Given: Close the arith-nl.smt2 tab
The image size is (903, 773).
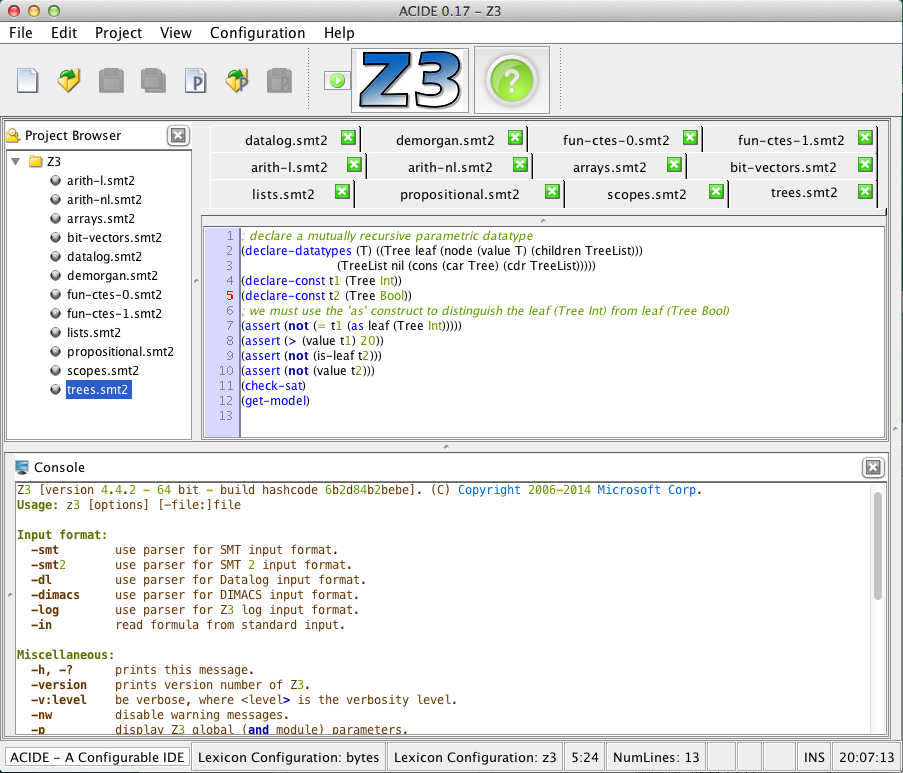Looking at the screenshot, I should coord(520,165).
